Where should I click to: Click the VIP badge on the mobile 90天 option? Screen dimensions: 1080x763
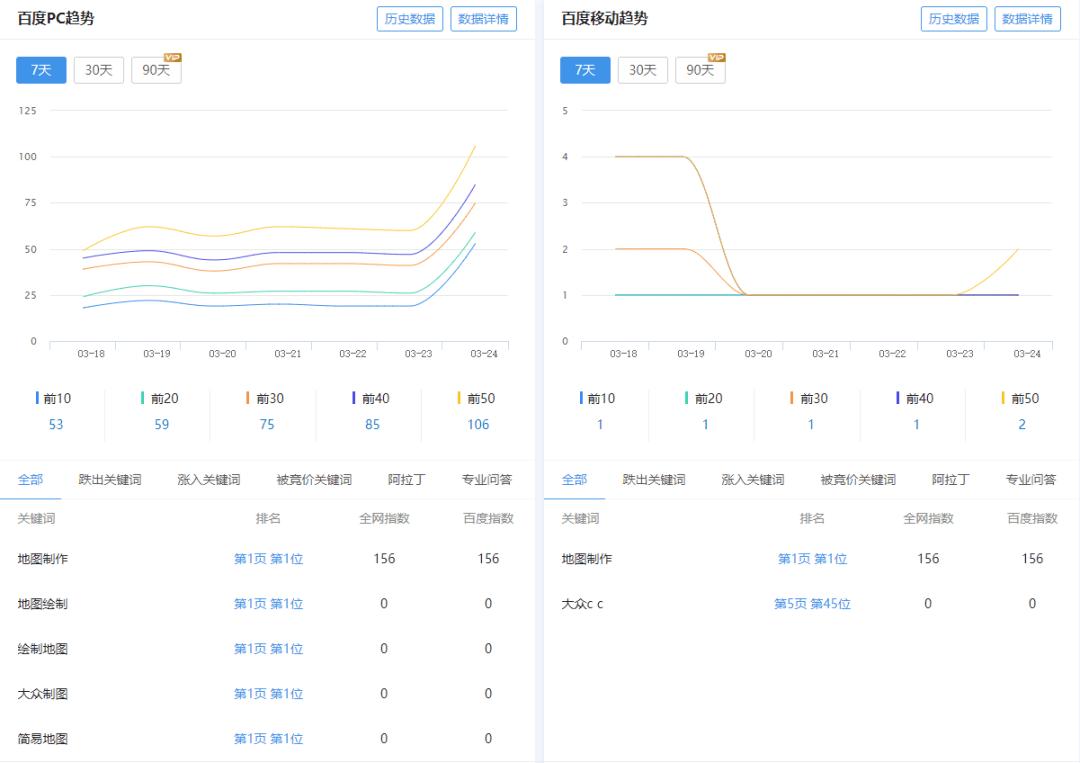714,57
